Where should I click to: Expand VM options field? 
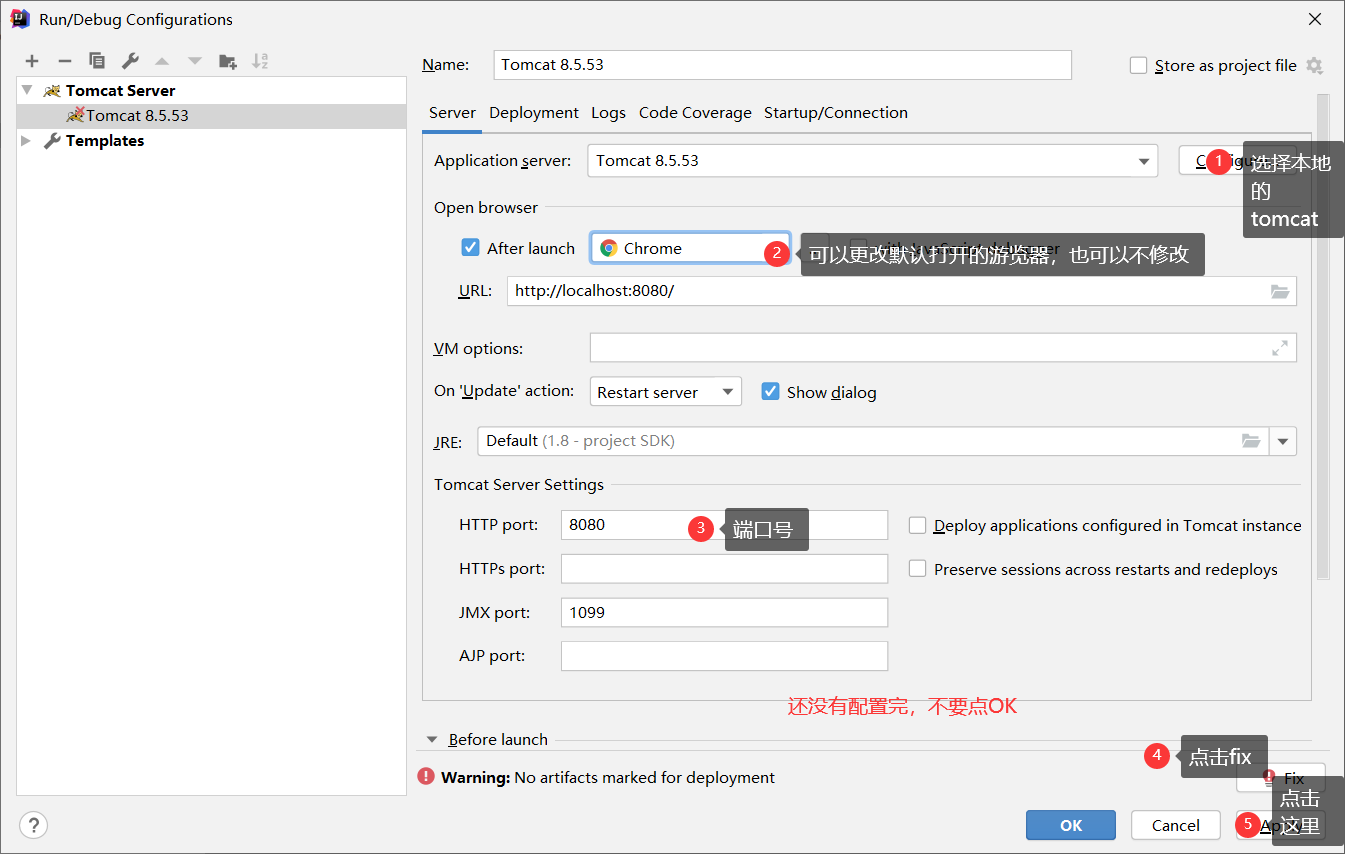[x=1280, y=348]
